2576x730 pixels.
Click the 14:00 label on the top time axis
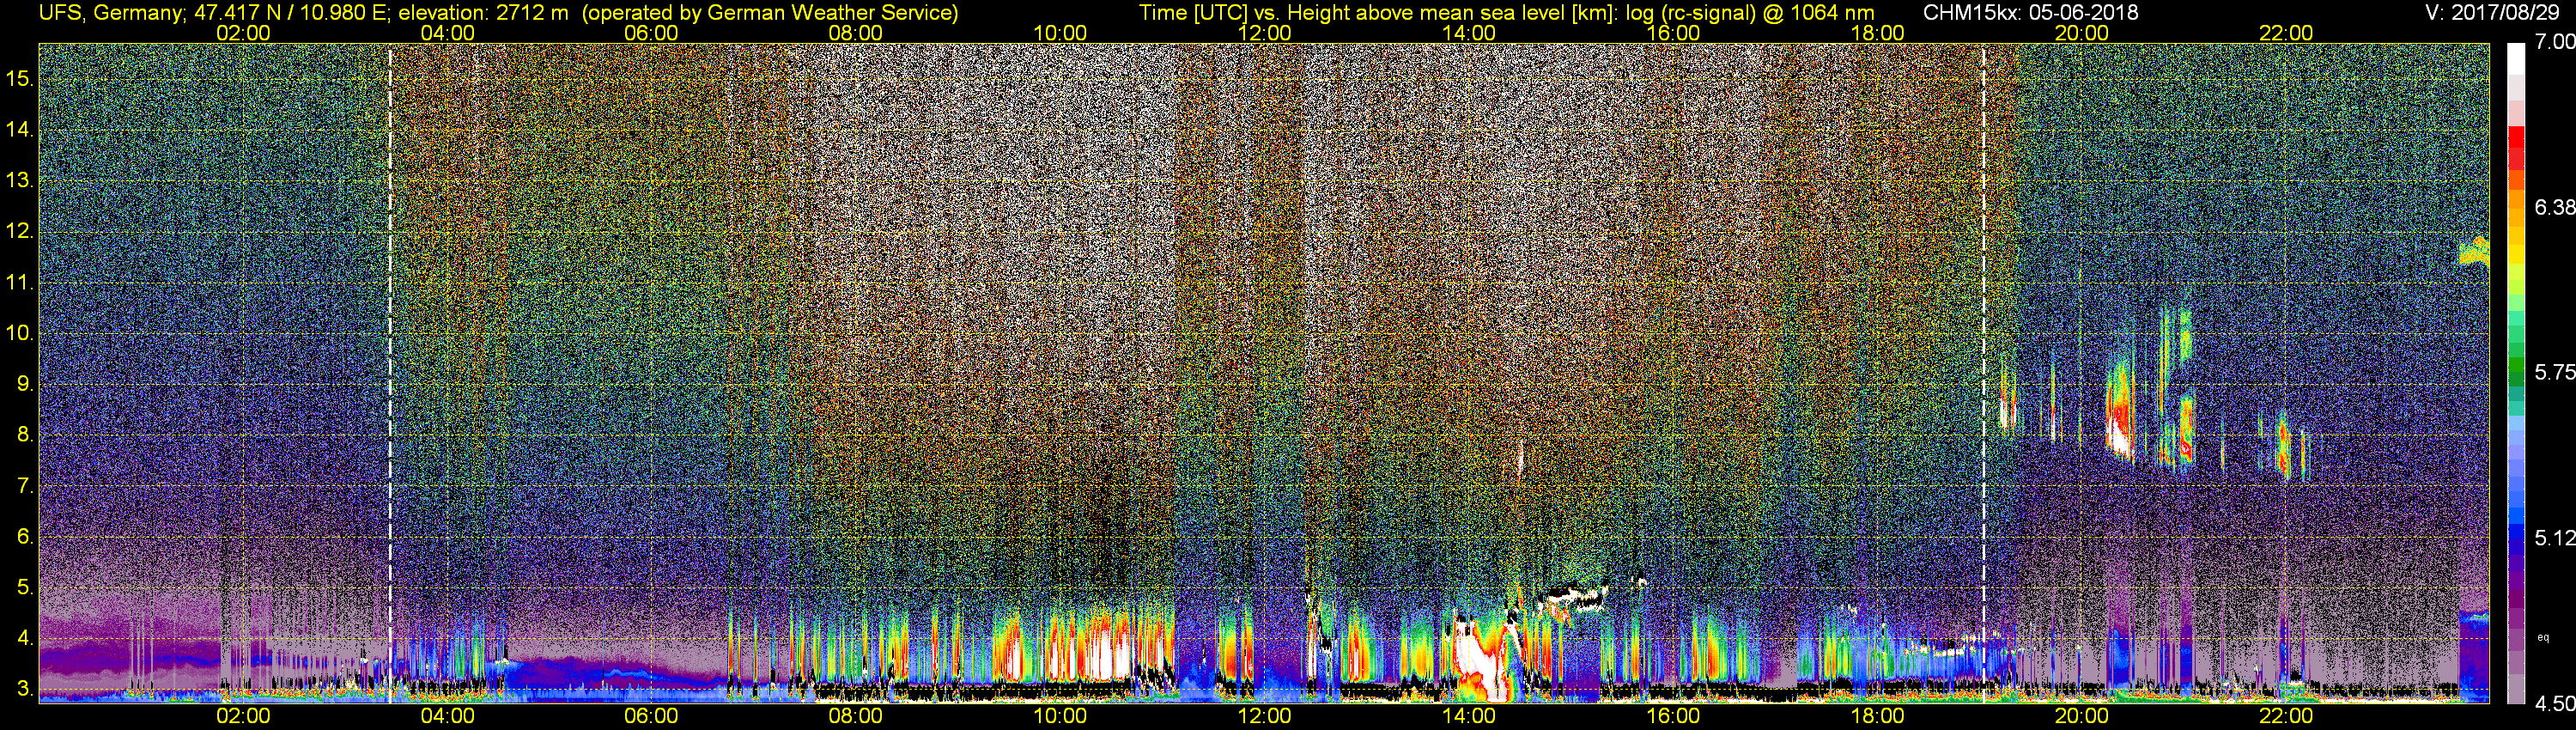[1469, 33]
